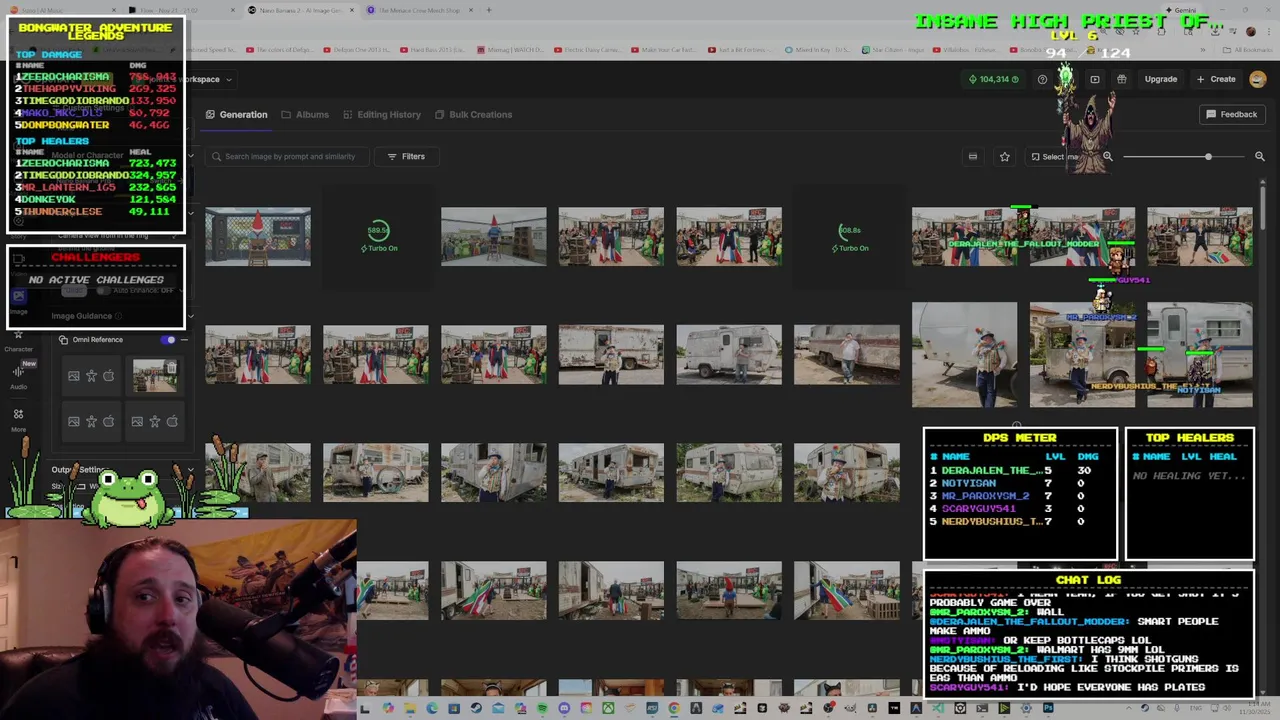This screenshot has width=1280, height=720.
Task: Open the white camper trailer thumbnail in row two
Action: [729, 355]
